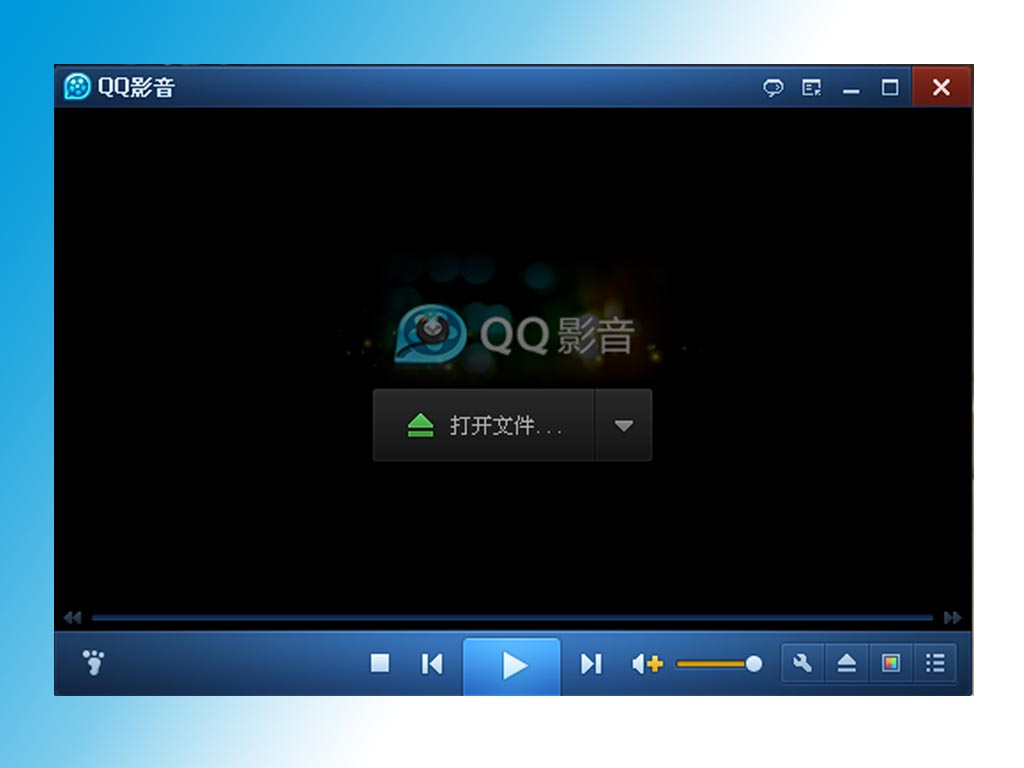Click the QQ影音 logo in the title bar

click(x=77, y=86)
